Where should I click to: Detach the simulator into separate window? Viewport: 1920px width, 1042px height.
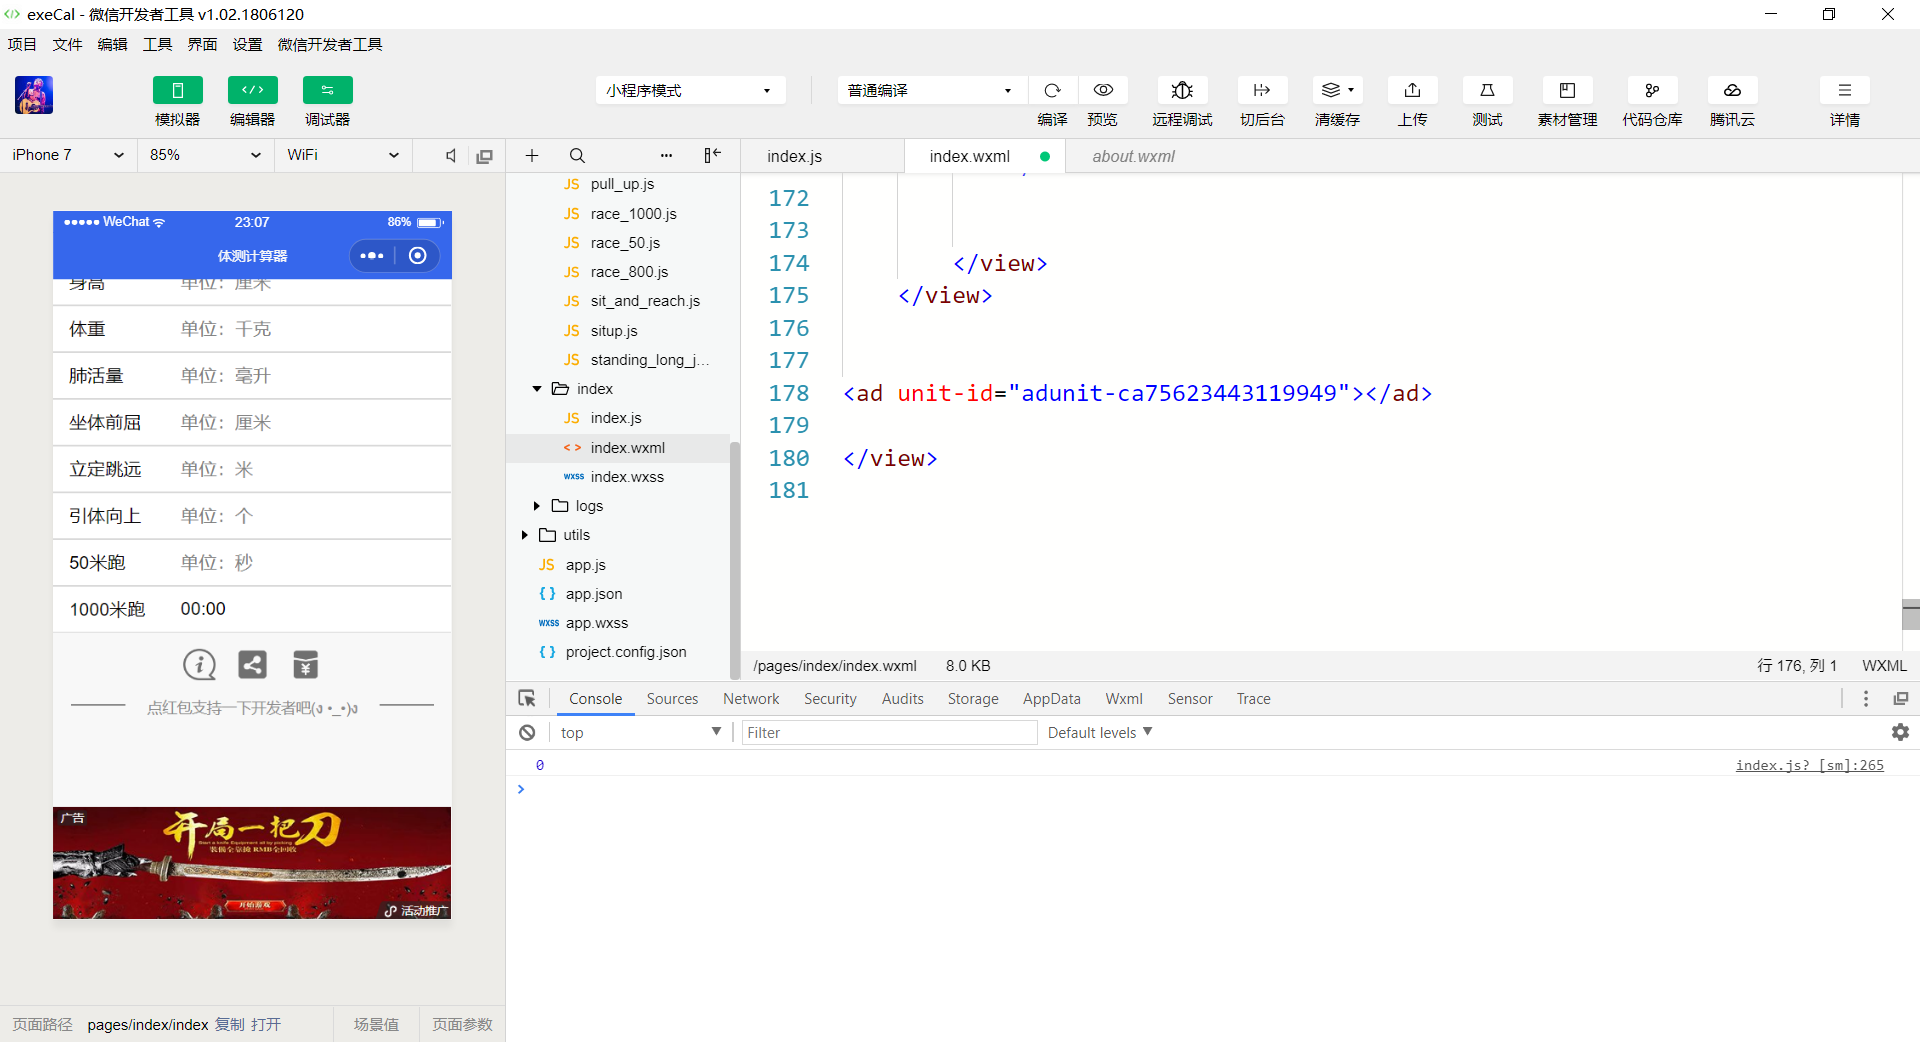coord(485,156)
